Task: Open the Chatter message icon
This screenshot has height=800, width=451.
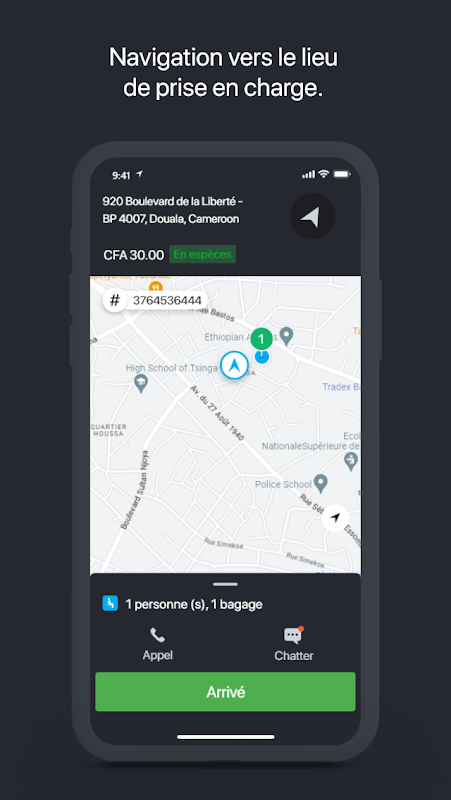Action: [x=293, y=635]
